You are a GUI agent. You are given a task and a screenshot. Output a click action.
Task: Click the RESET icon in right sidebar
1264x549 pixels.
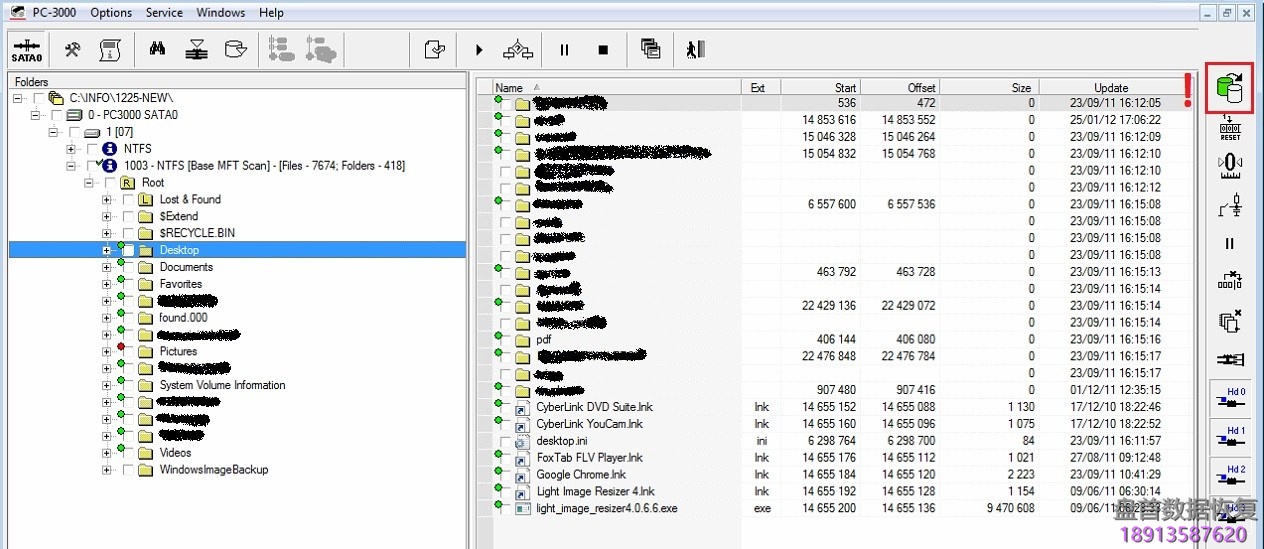1230,129
